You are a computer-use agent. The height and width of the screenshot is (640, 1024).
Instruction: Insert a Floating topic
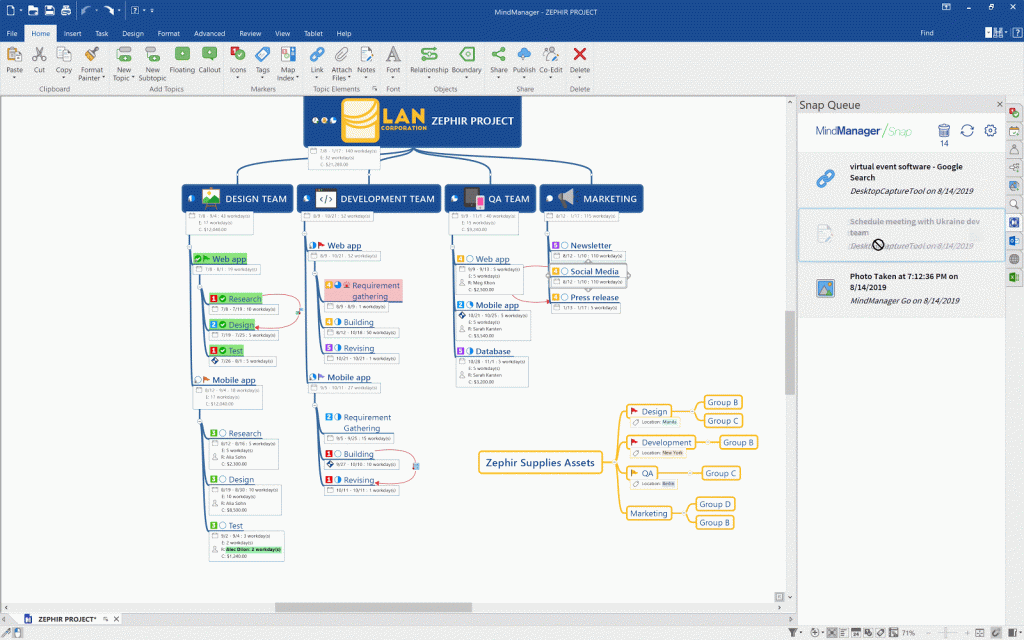coord(182,54)
